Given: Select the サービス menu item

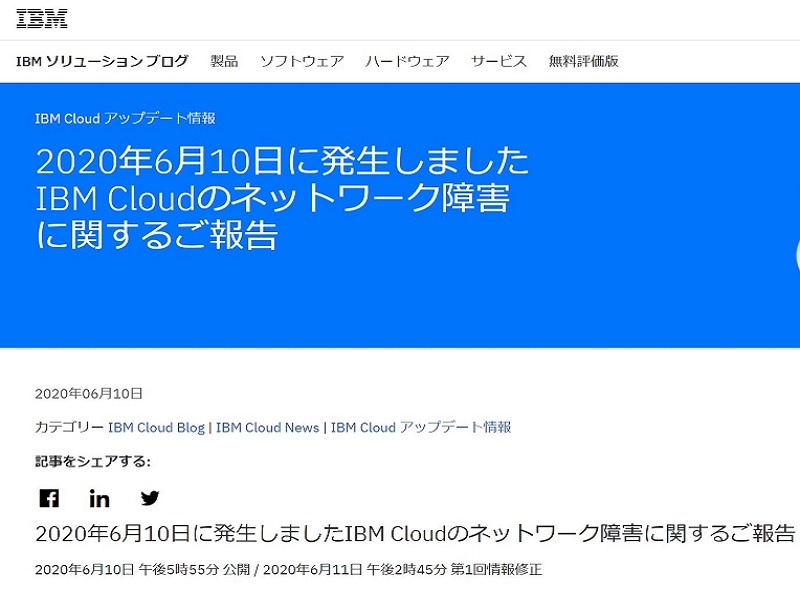Looking at the screenshot, I should point(498,61).
